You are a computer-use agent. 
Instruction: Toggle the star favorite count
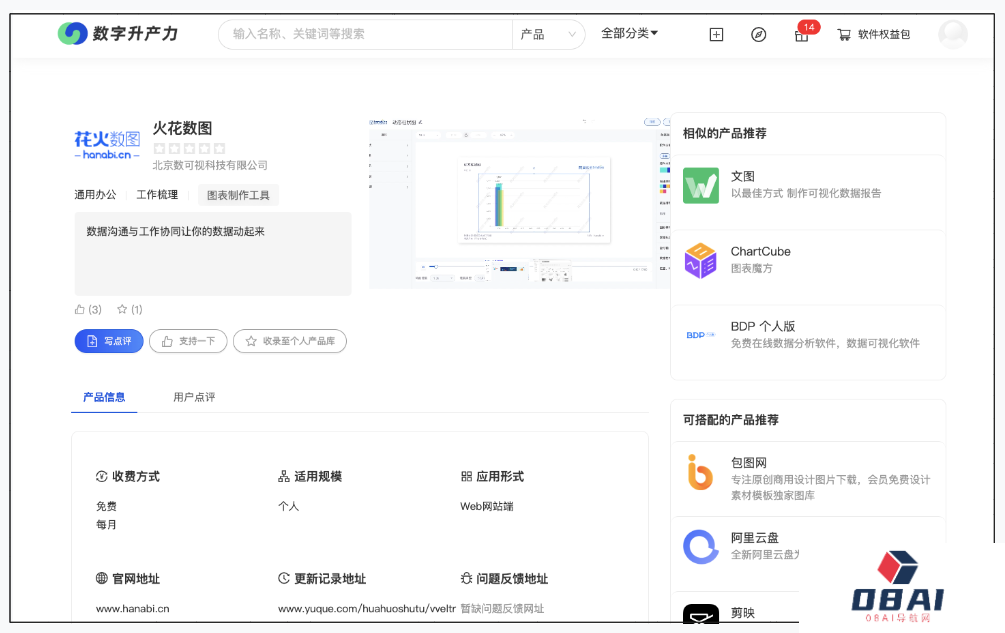click(x=129, y=309)
